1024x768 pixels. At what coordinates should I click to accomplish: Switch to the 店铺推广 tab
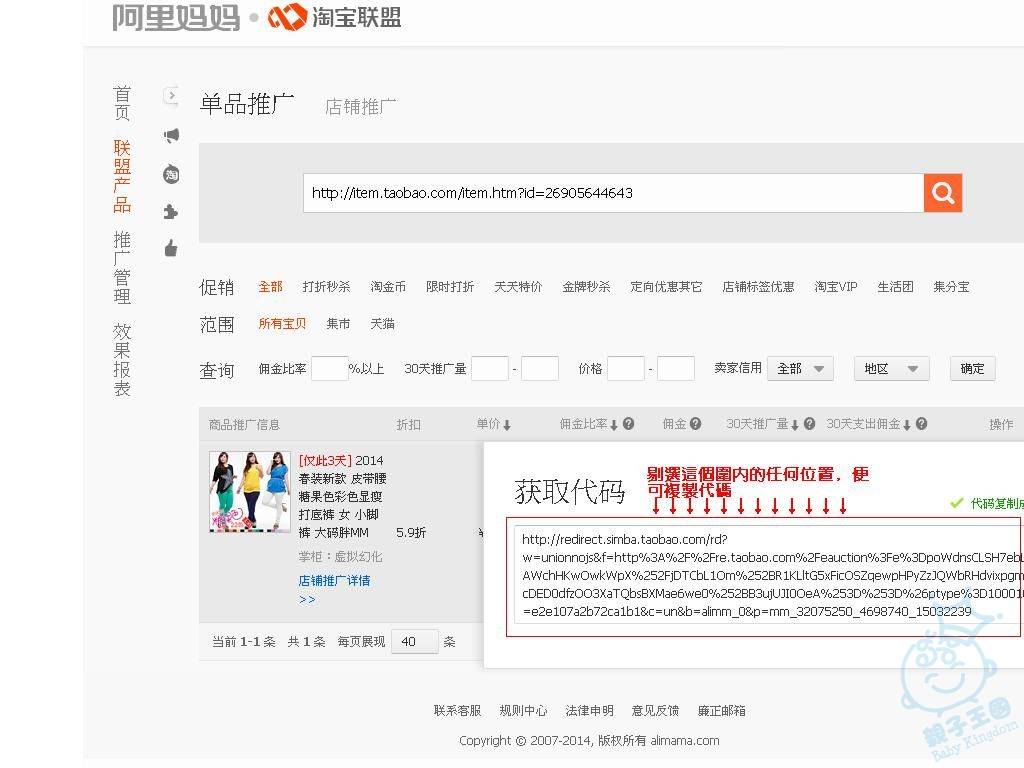click(x=360, y=106)
